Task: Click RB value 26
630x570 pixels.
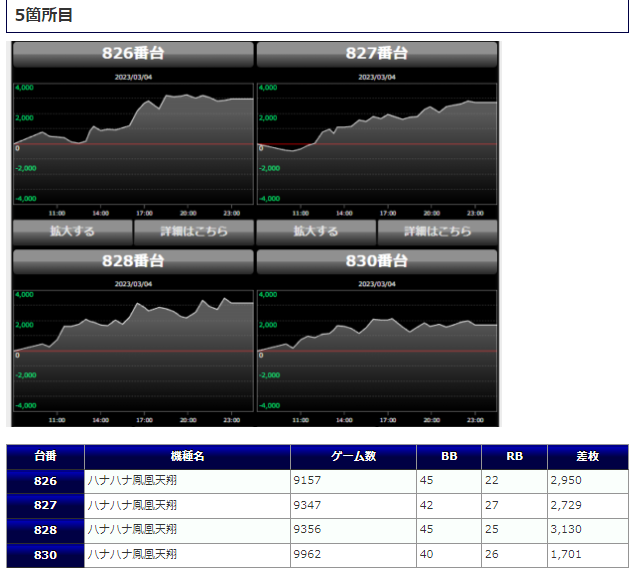Action: pos(491,554)
